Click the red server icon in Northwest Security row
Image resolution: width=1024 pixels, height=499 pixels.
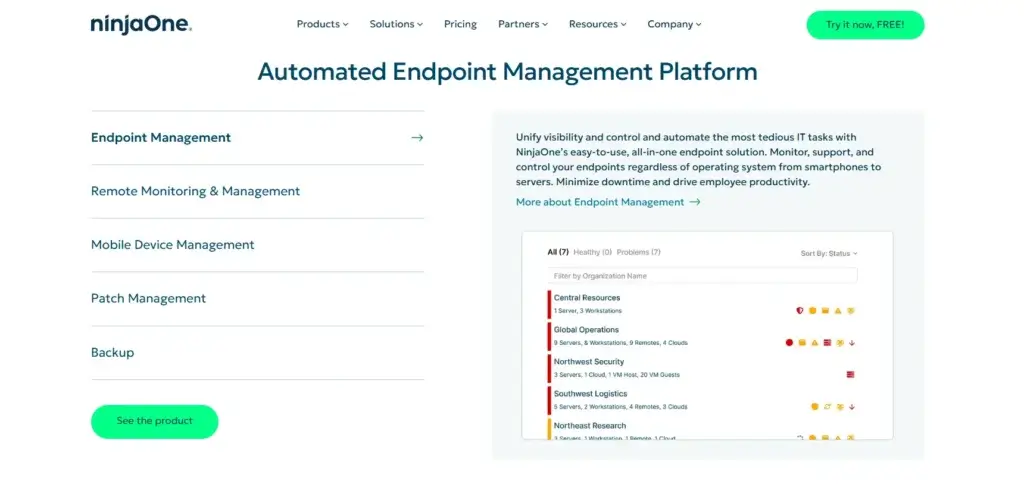point(850,374)
